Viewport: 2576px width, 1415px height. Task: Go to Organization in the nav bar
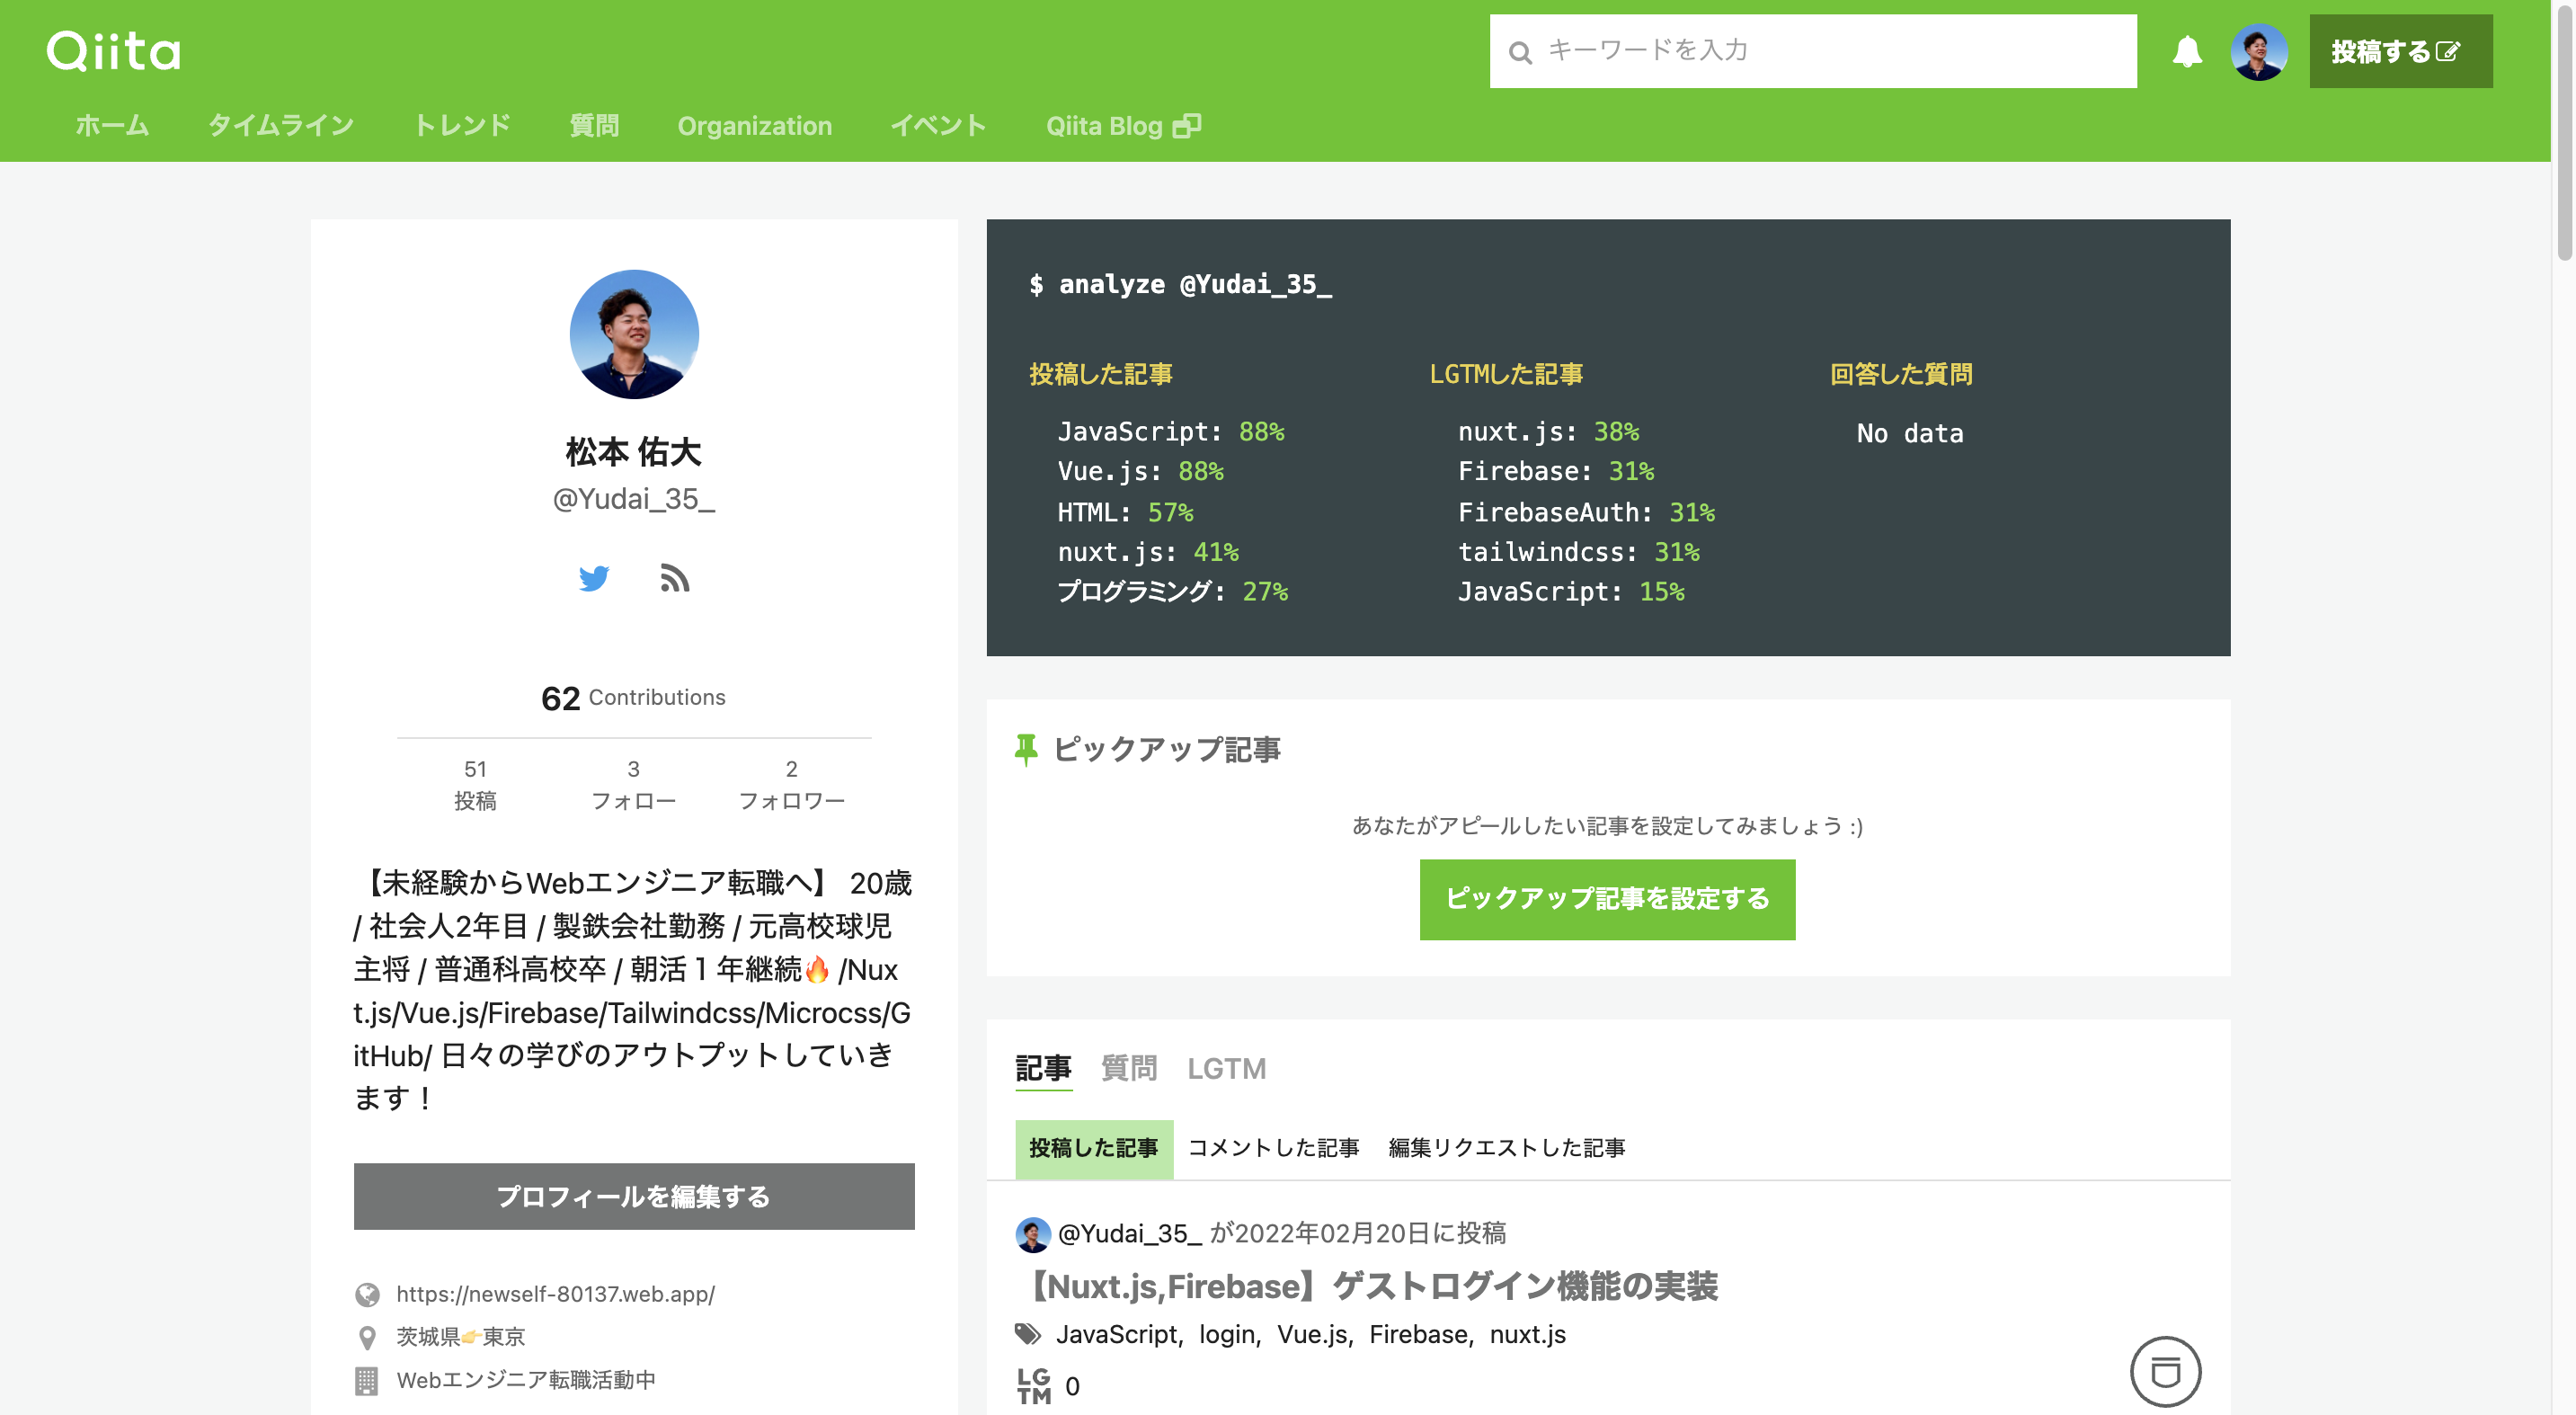pyautogui.click(x=754, y=126)
